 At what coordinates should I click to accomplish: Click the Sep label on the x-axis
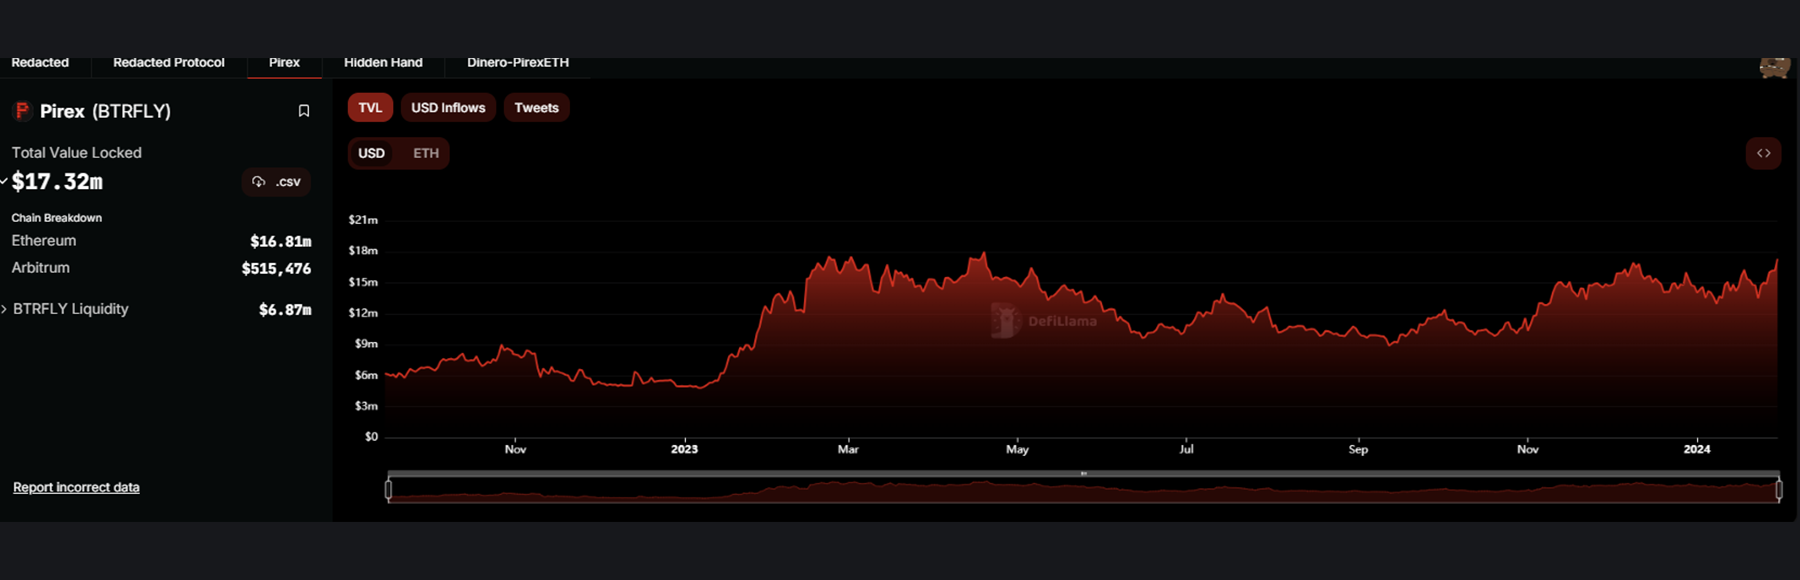click(1358, 449)
